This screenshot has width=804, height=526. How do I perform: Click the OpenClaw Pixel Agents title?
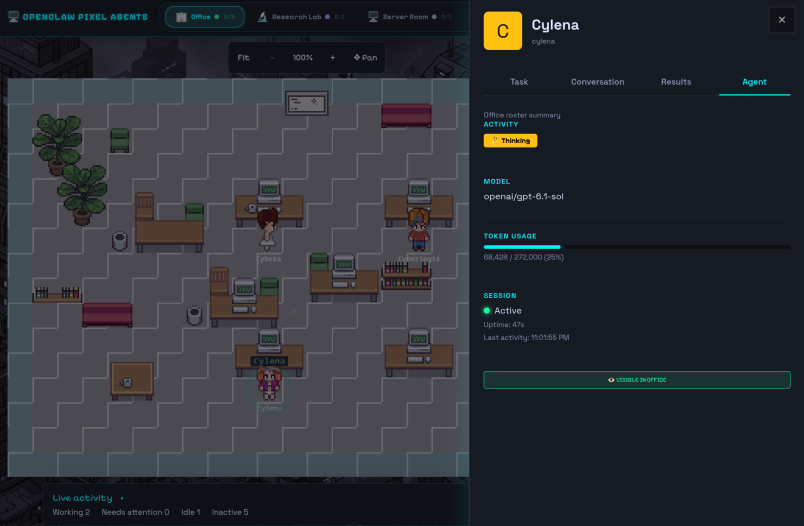point(85,17)
